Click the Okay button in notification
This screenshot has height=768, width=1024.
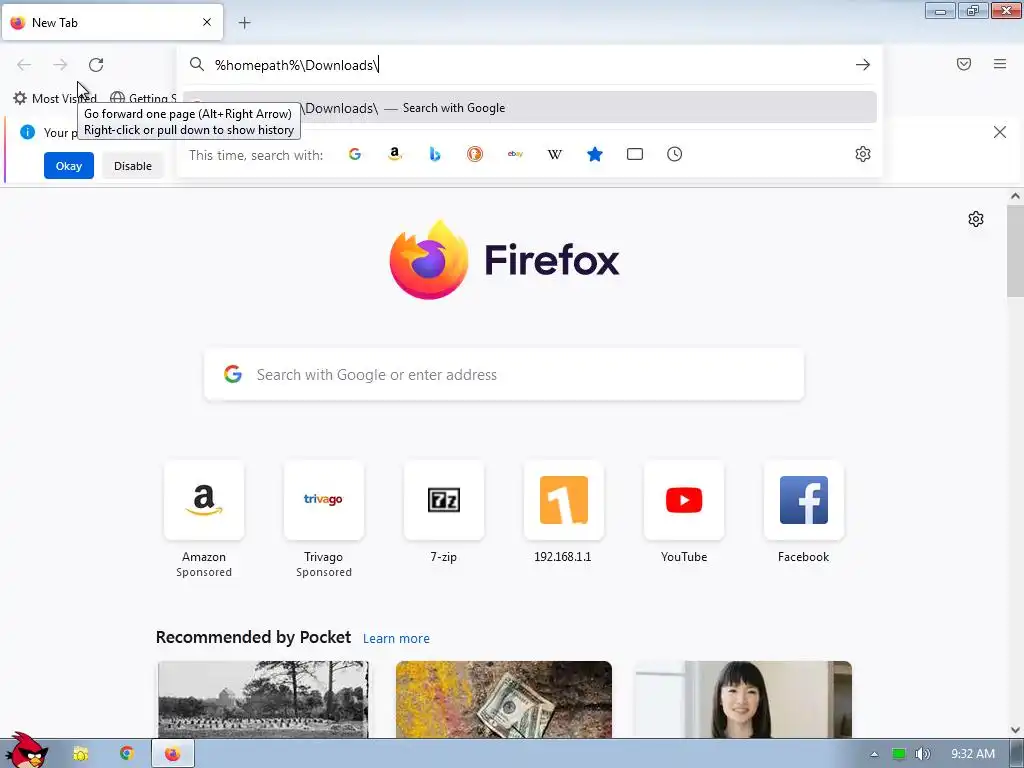69,166
